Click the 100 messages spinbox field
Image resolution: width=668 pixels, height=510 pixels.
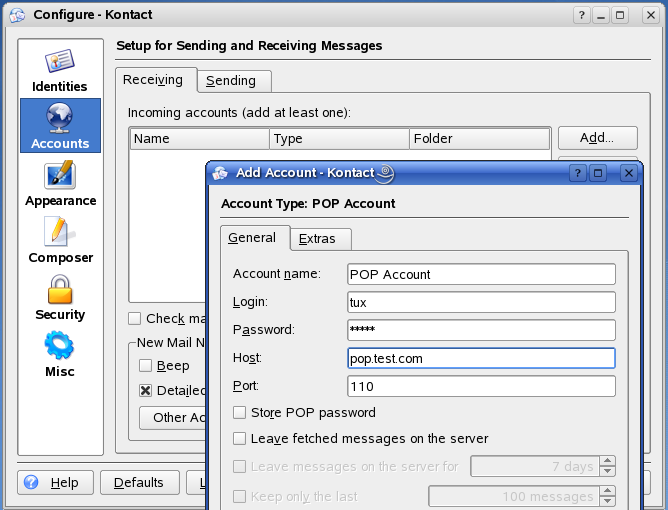click(514, 496)
